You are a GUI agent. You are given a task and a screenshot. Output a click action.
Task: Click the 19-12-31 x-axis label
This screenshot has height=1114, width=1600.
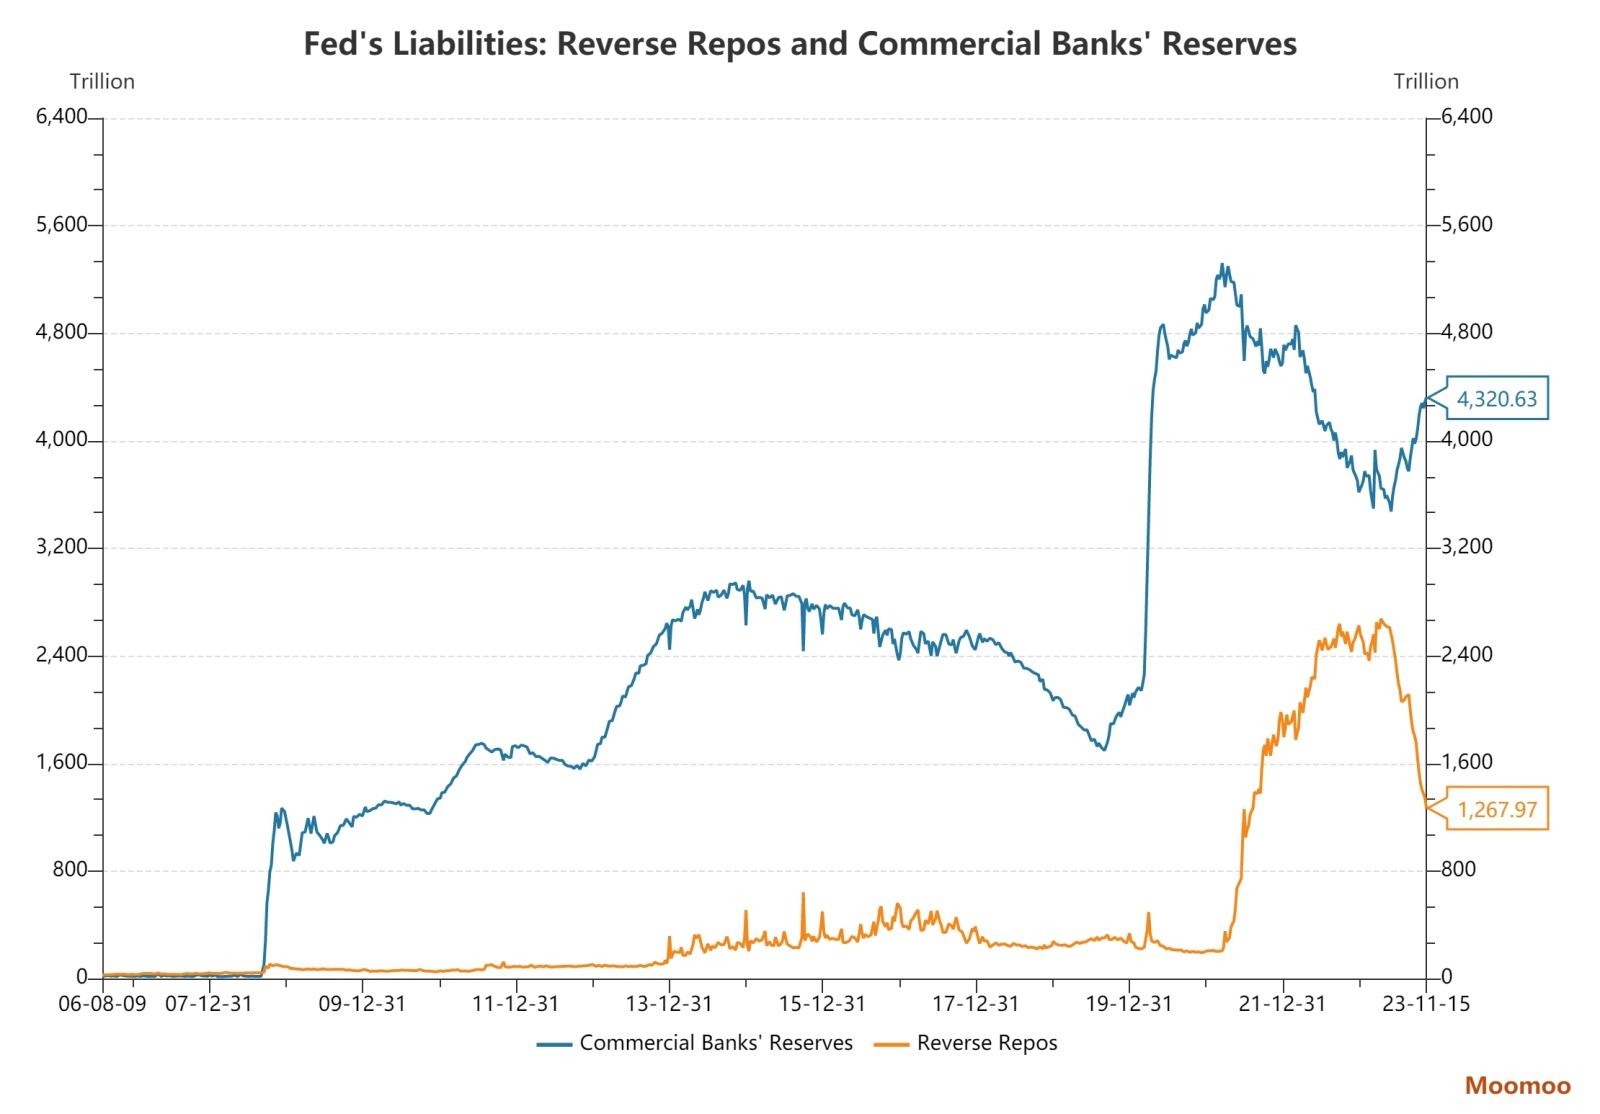pyautogui.click(x=1129, y=1004)
